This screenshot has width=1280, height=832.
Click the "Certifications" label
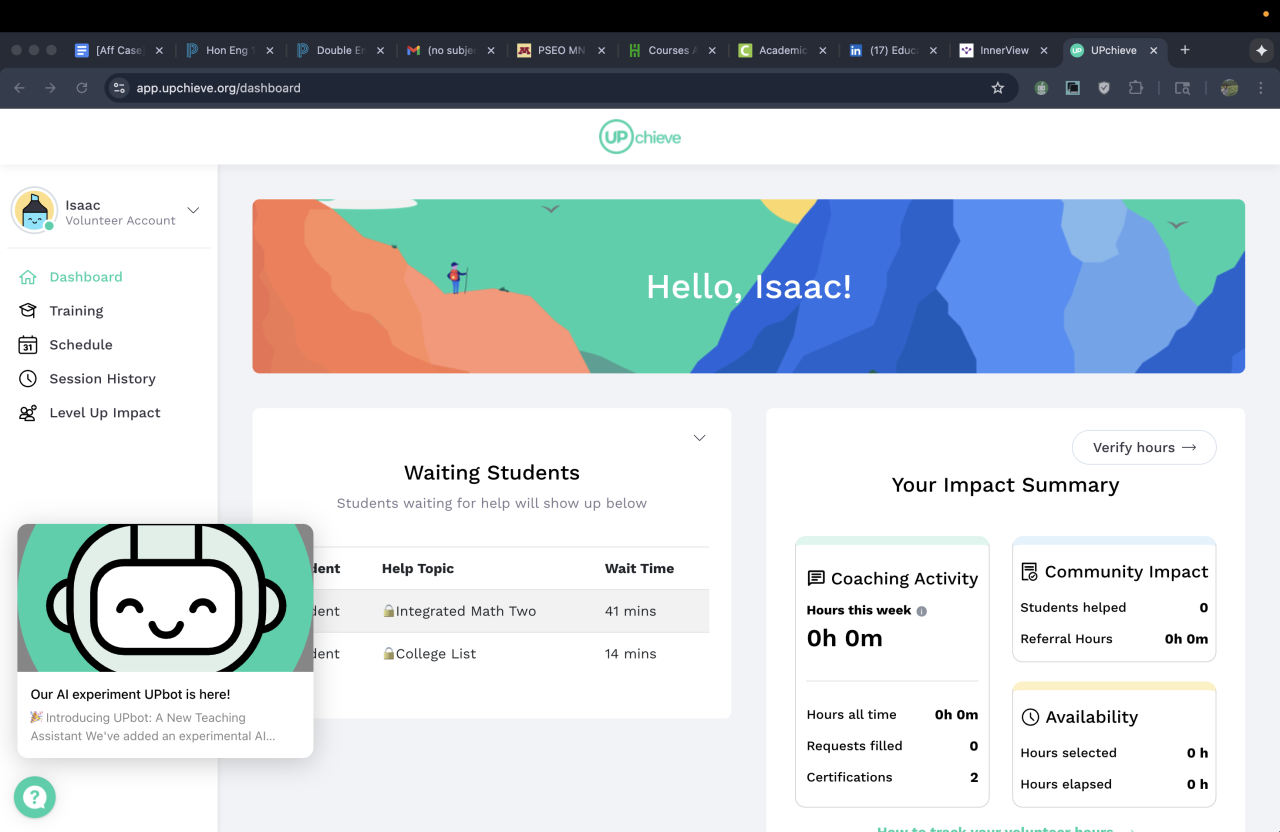point(849,777)
